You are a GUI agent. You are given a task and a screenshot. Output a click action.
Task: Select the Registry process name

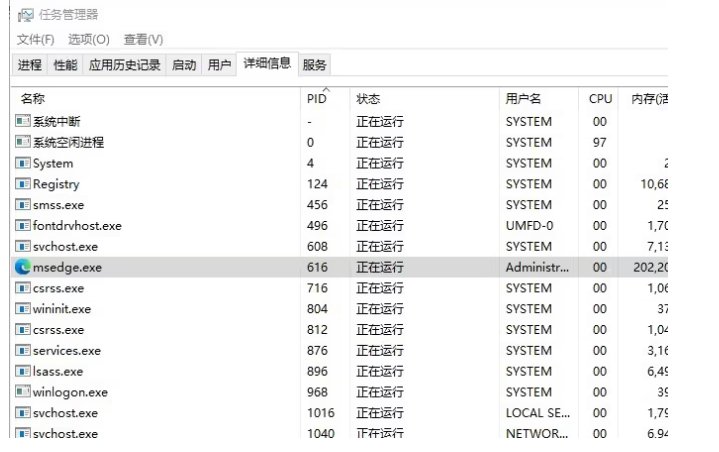[x=56, y=184]
